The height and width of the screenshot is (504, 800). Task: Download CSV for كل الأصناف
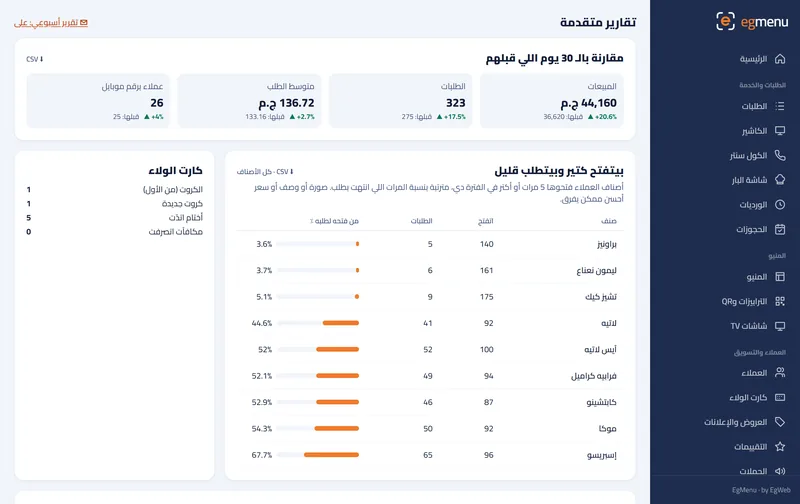[x=265, y=172]
